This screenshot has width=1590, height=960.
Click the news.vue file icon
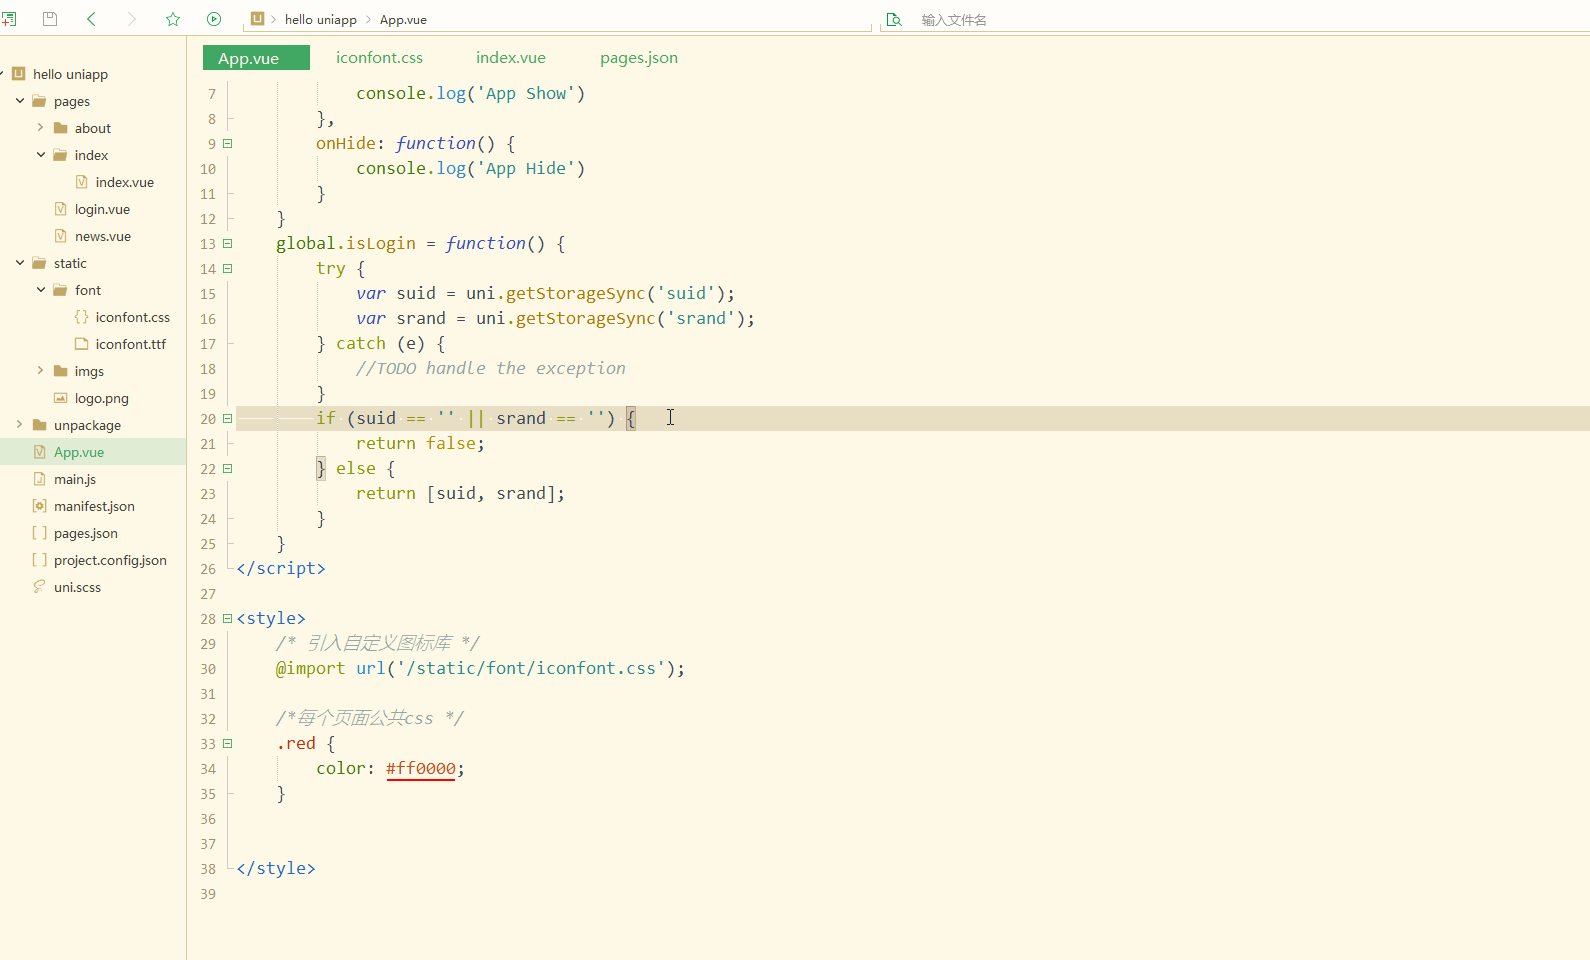(x=61, y=236)
